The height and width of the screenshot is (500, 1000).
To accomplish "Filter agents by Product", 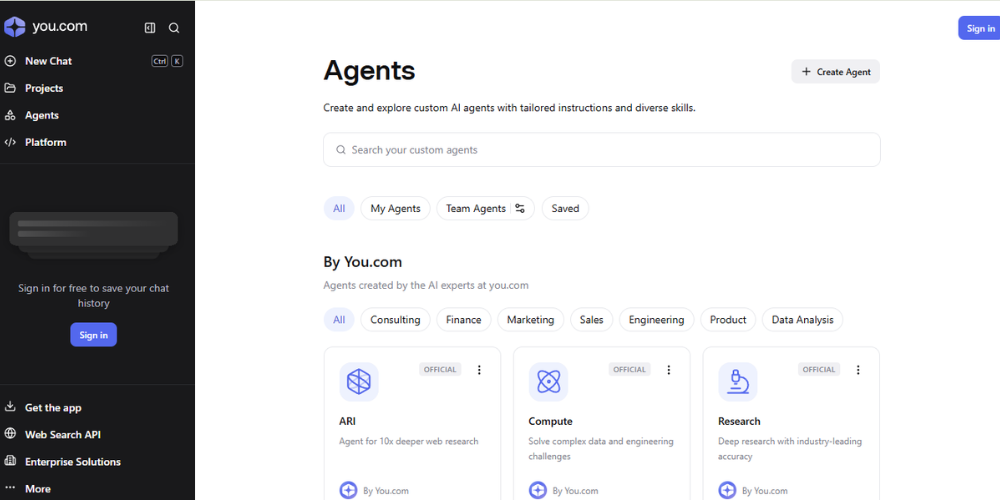I will 728,320.
